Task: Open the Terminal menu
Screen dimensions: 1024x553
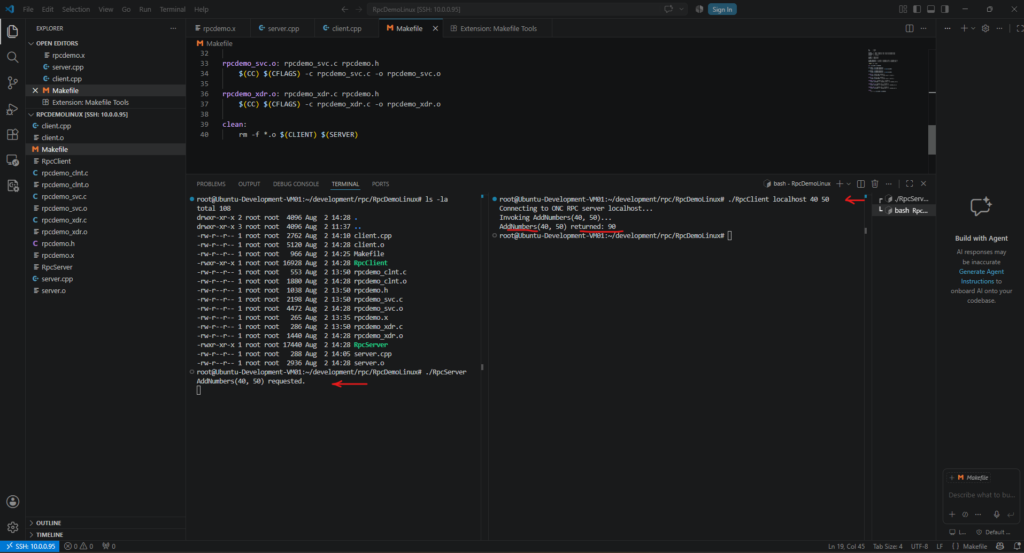Action: click(172, 9)
